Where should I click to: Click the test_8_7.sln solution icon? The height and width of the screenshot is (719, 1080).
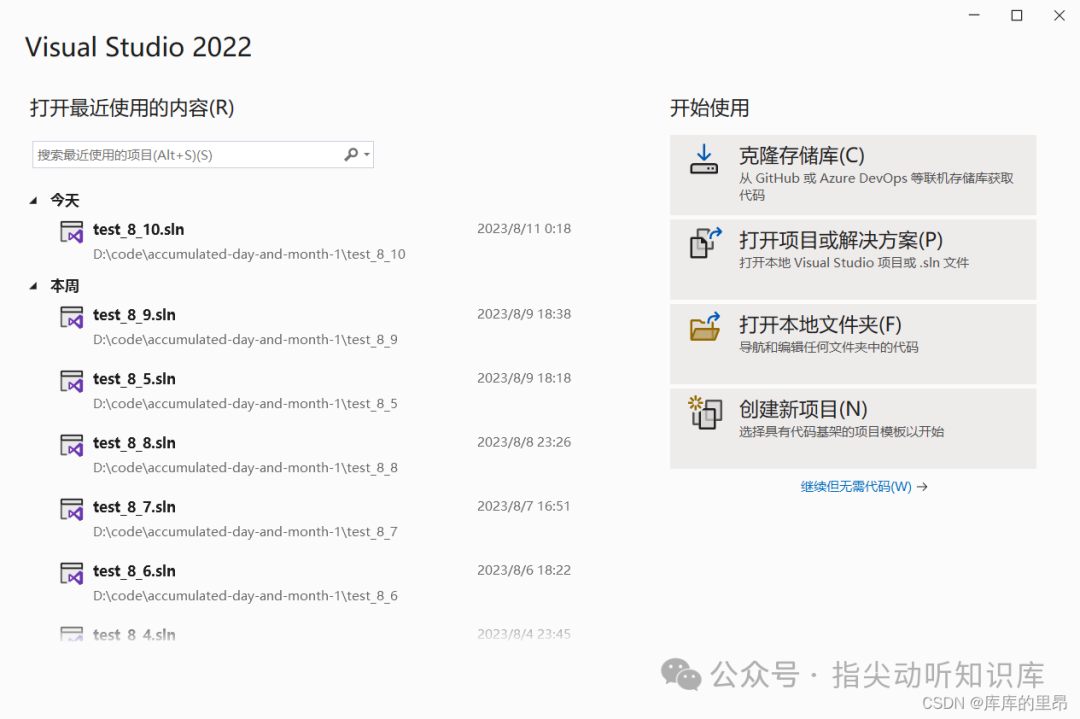tap(72, 509)
